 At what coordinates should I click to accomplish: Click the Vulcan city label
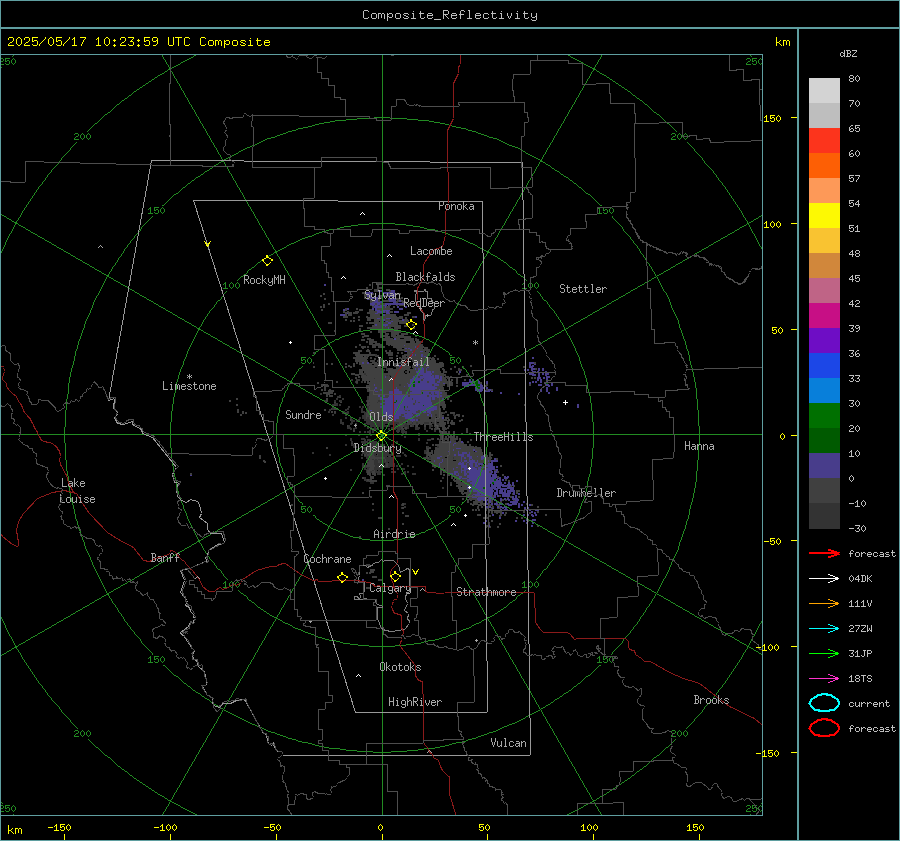508,743
